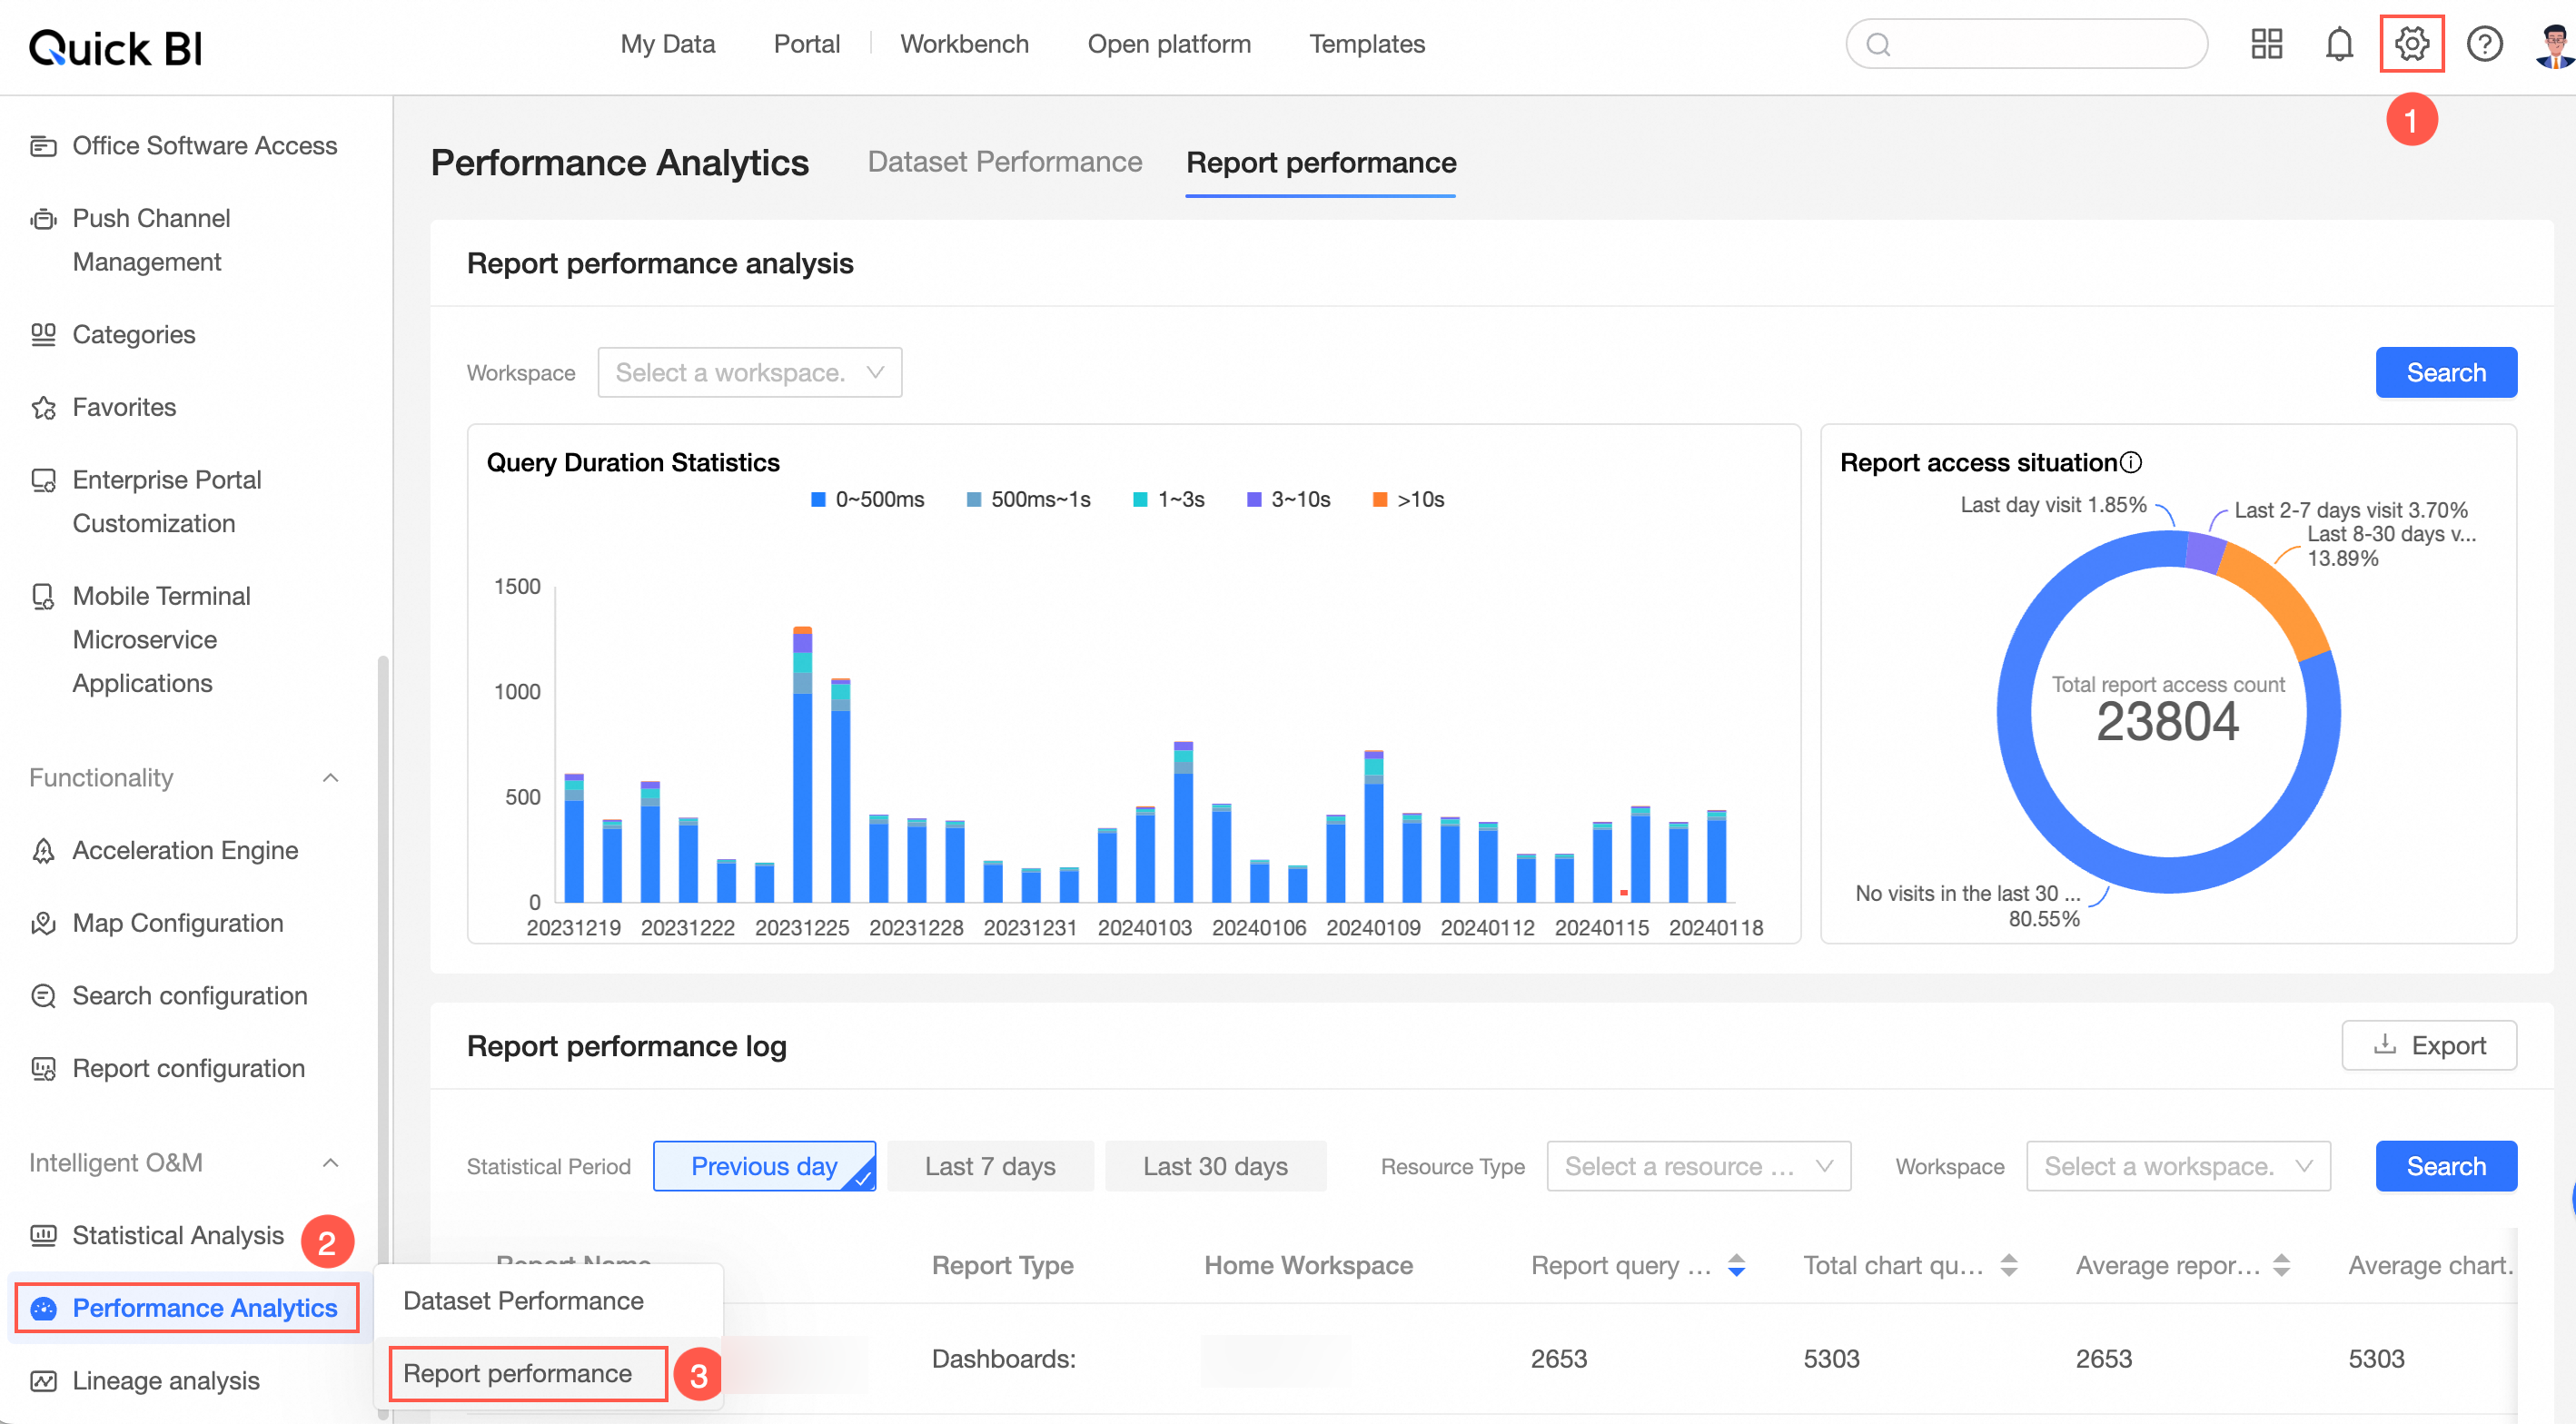Click the help question mark icon

(x=2484, y=44)
